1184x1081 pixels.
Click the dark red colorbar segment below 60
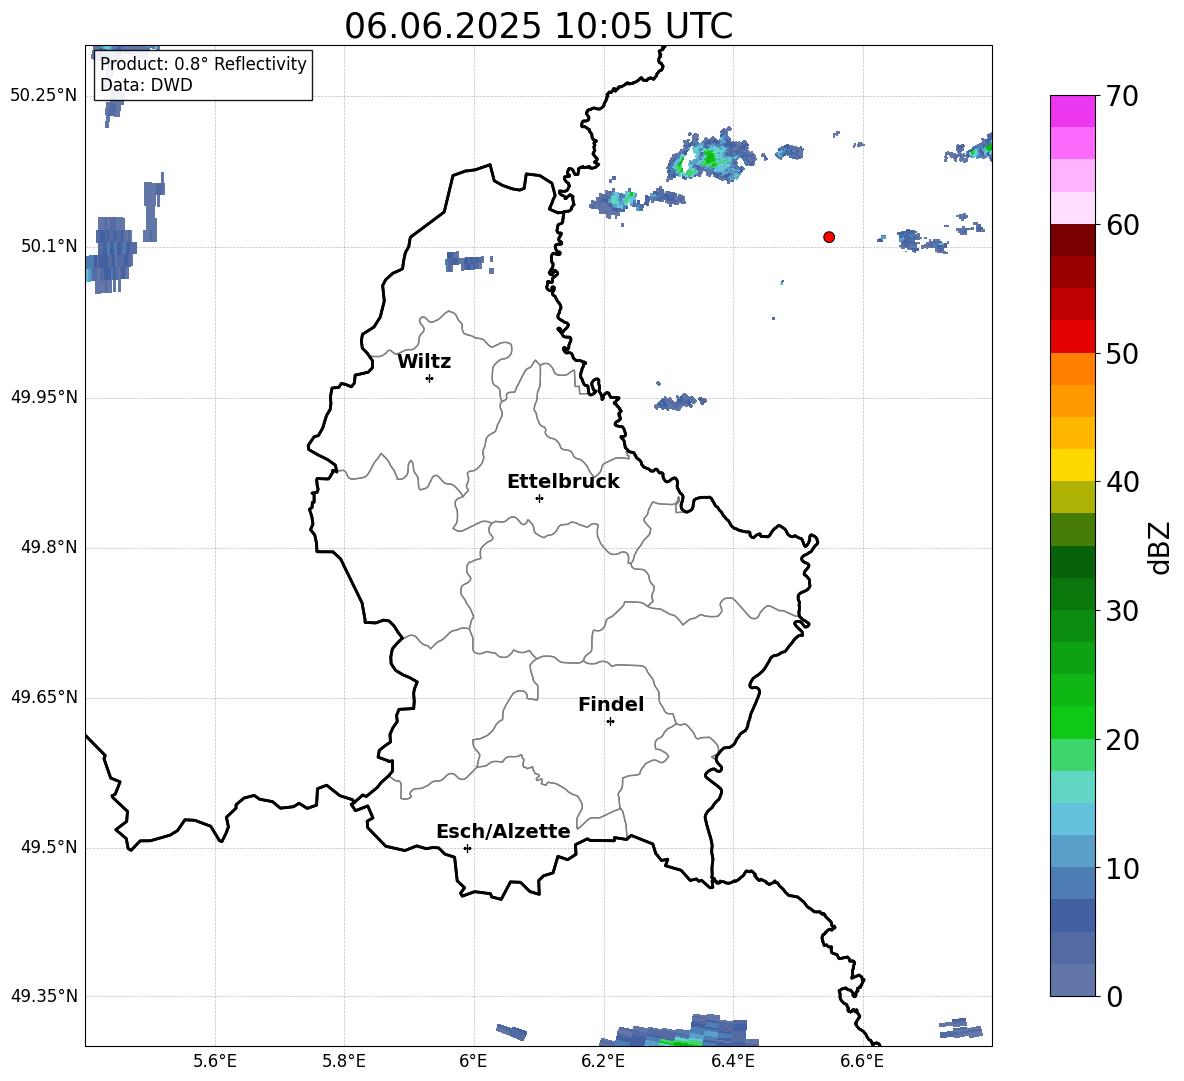pos(1072,239)
